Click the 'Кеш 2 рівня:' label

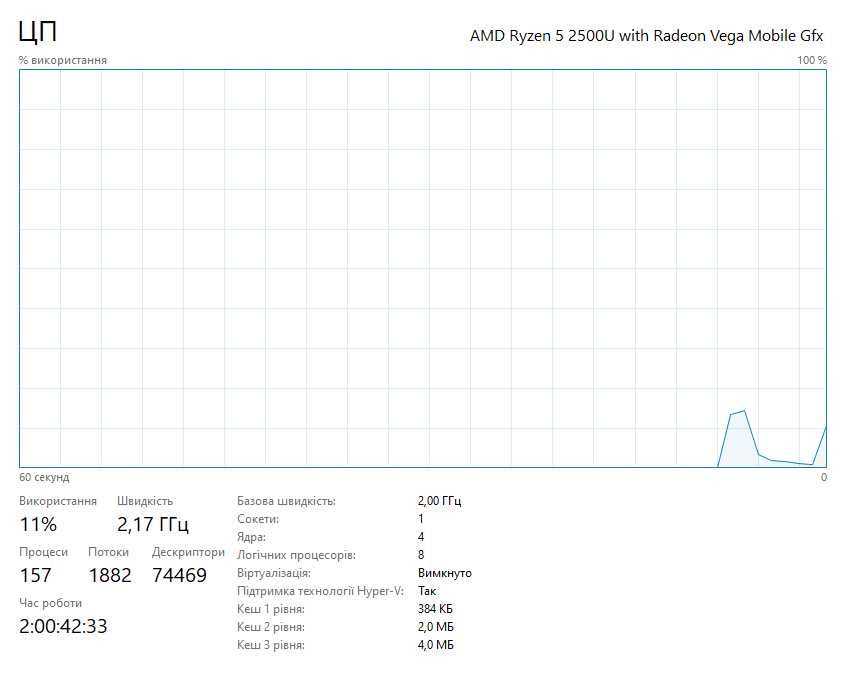coord(271,627)
